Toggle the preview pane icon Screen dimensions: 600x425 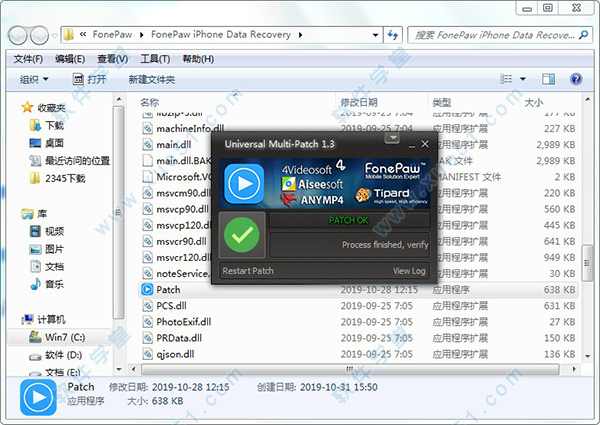click(548, 79)
